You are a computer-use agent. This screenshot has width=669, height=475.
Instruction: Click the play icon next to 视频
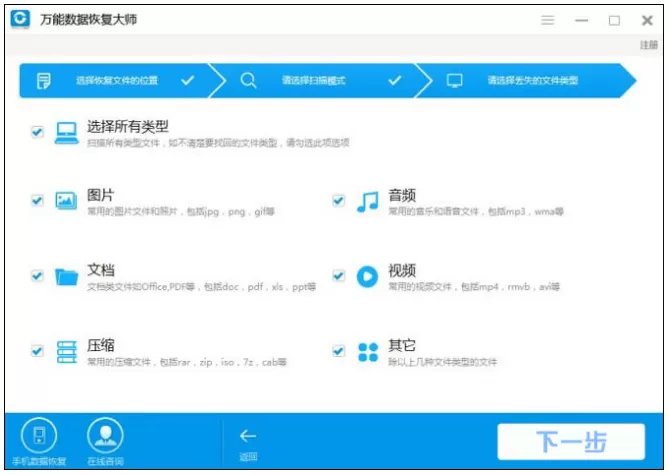click(367, 277)
